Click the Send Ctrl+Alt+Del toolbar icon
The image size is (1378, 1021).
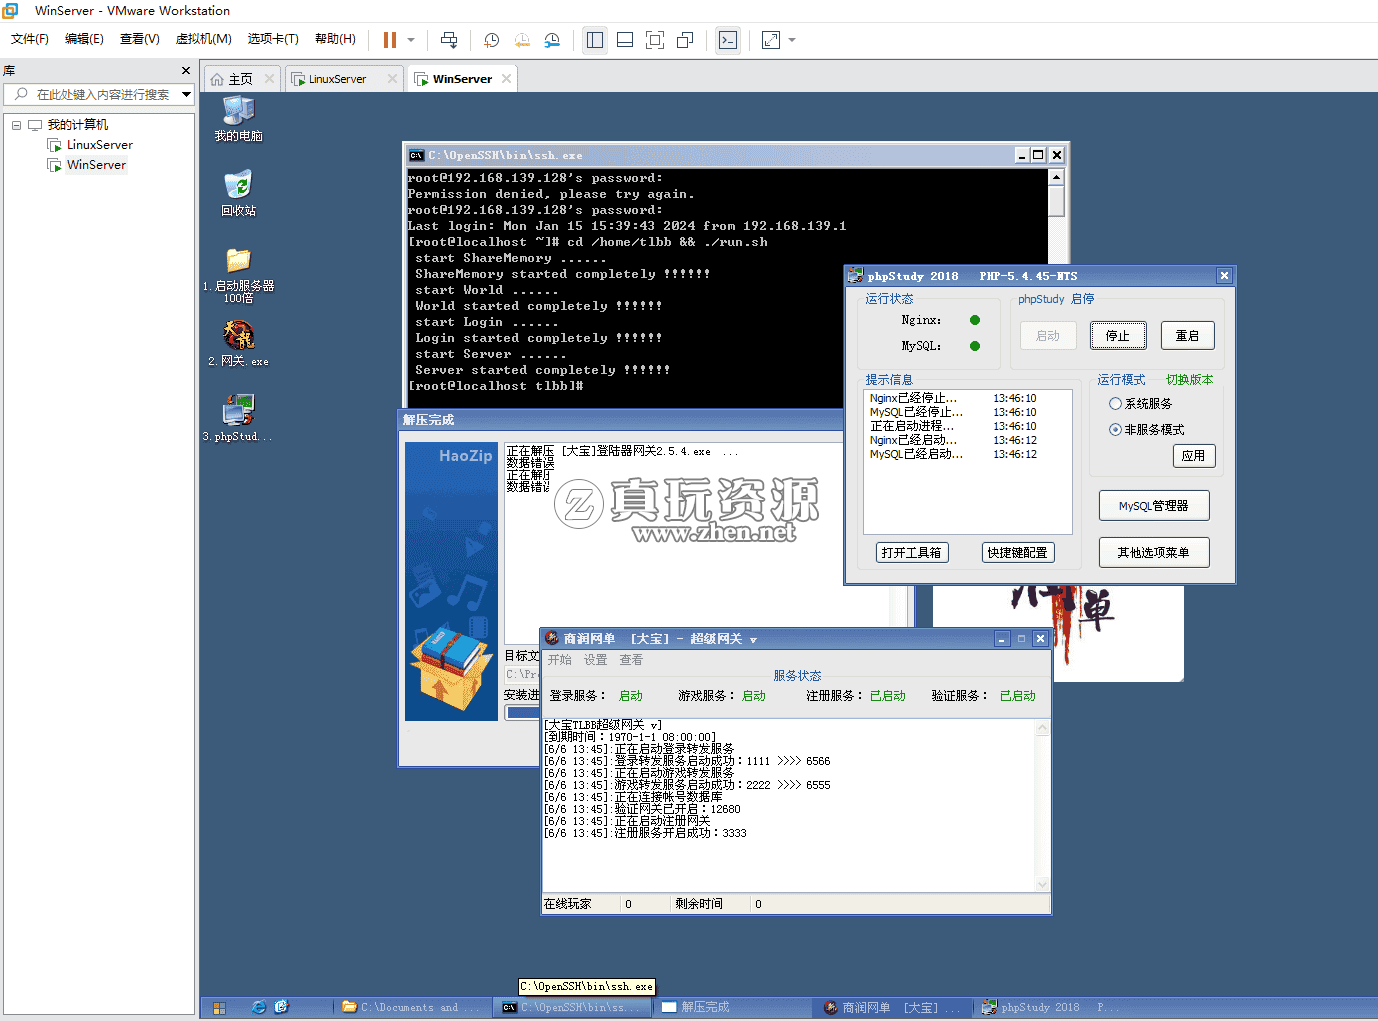[x=449, y=40]
